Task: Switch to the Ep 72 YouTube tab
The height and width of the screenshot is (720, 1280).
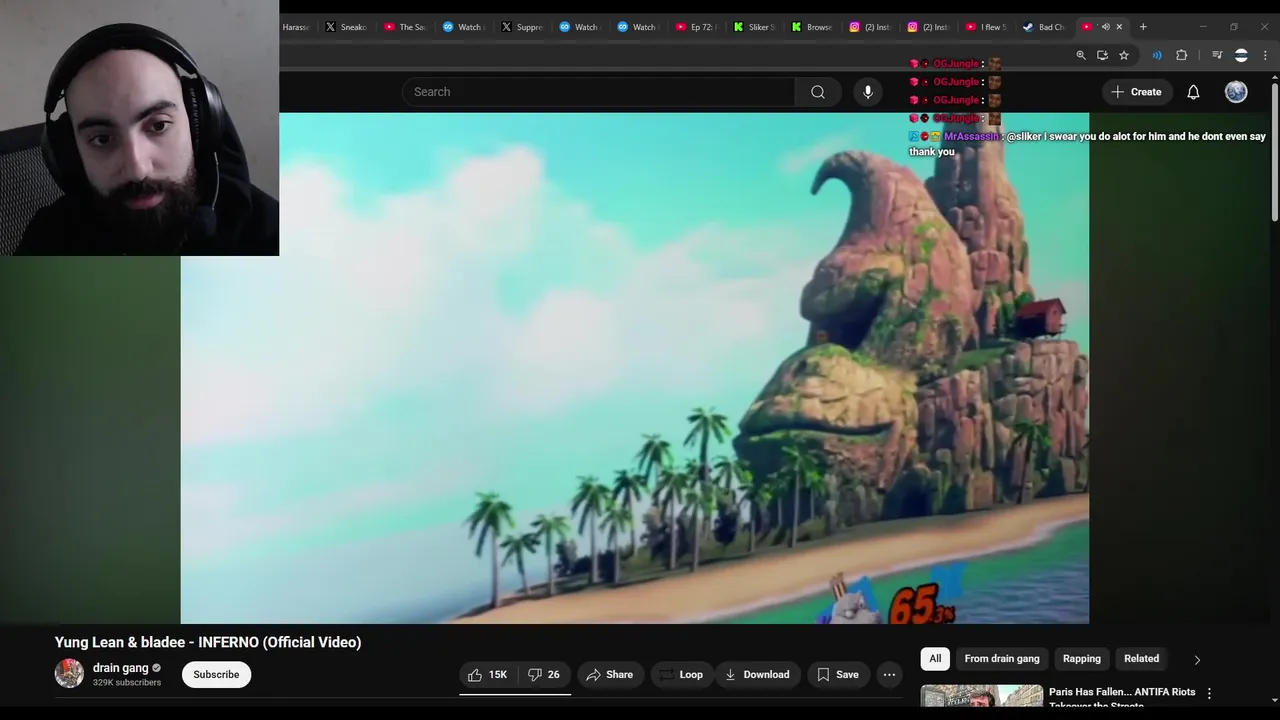Action: click(x=696, y=27)
